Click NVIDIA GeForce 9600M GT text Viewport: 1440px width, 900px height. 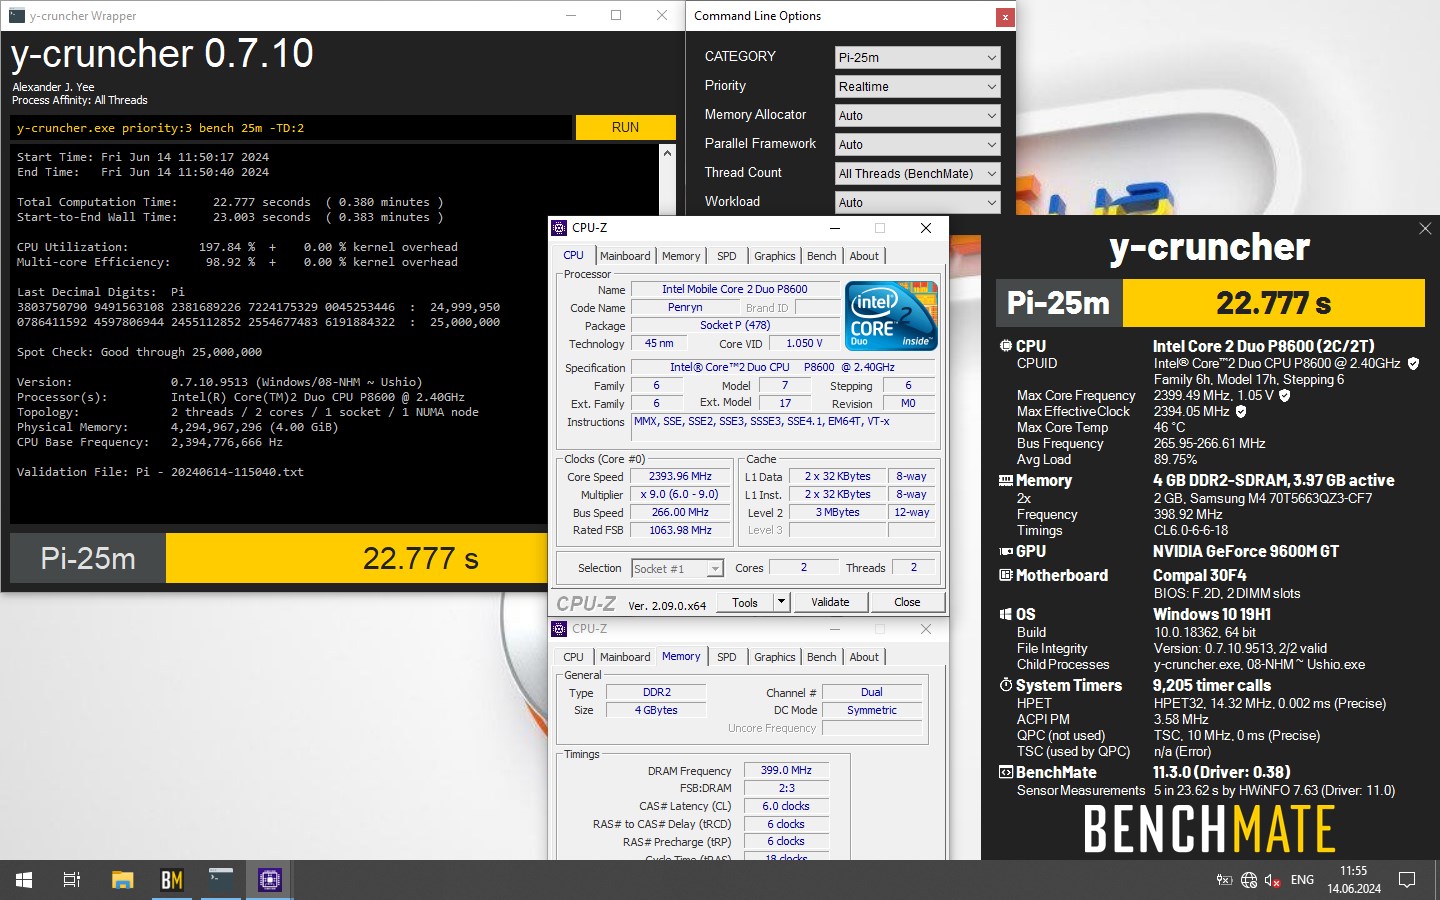[x=1245, y=552]
